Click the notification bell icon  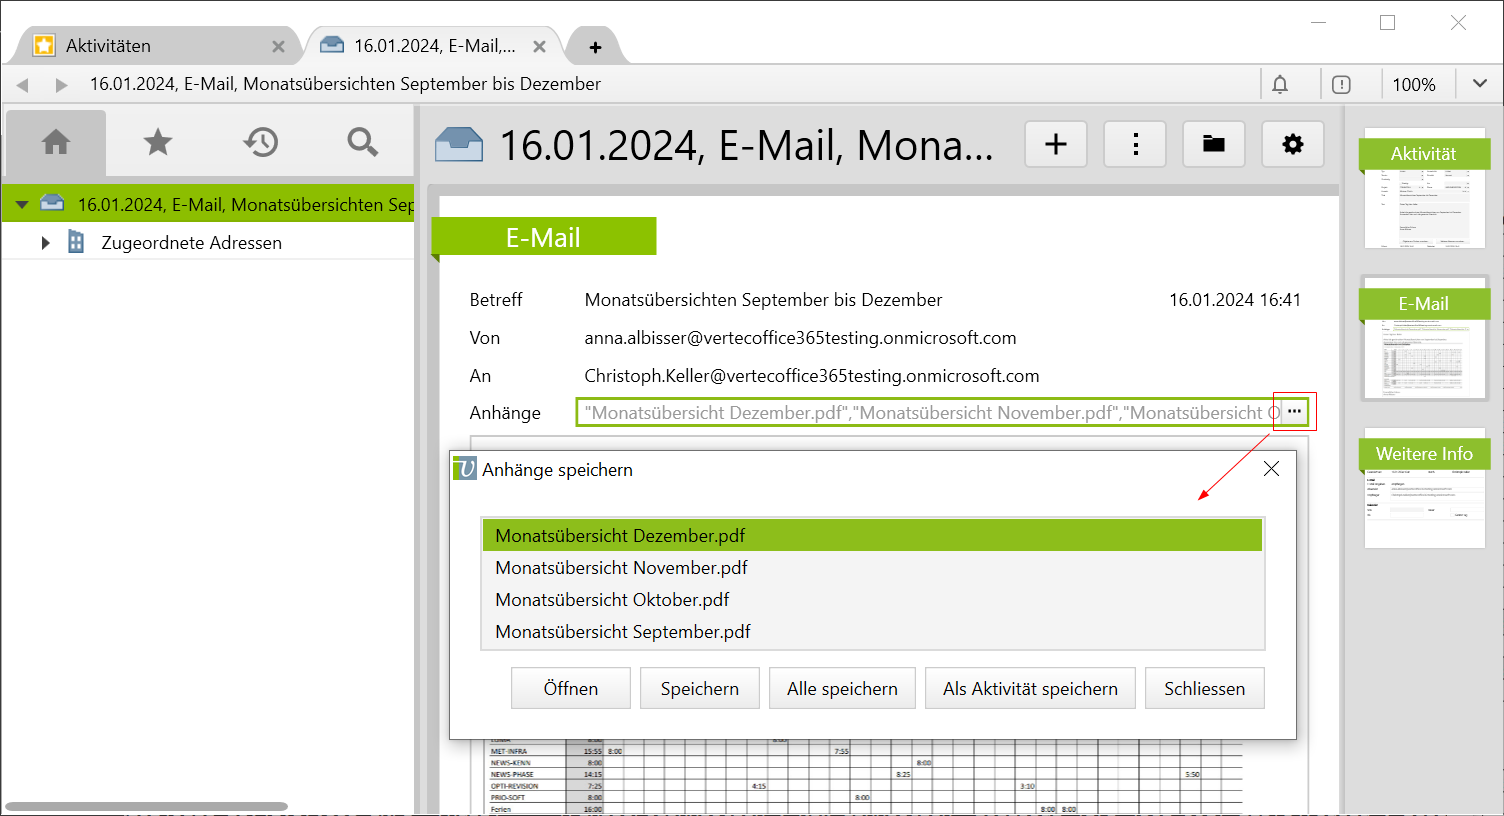(x=1280, y=85)
